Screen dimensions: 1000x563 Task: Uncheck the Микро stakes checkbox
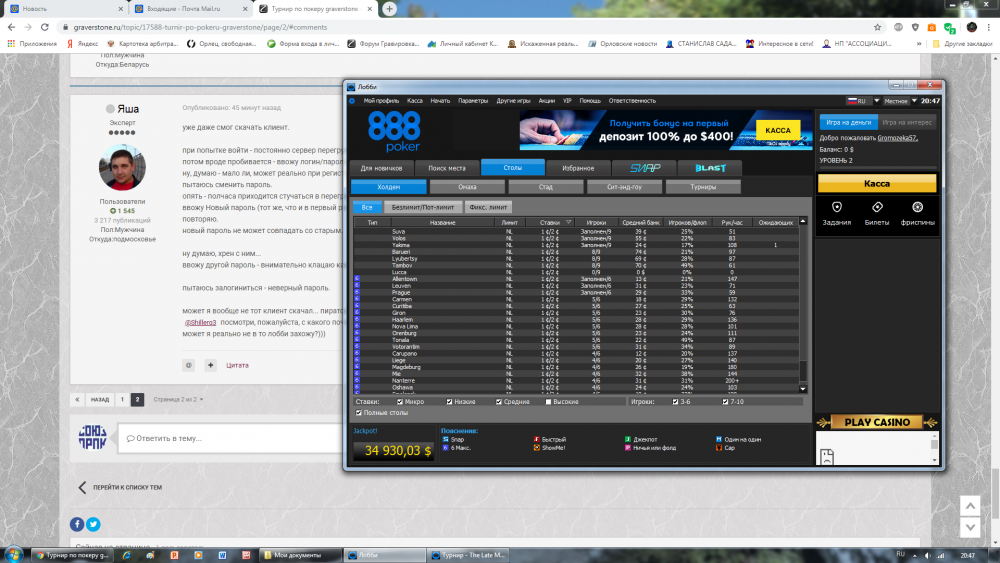tap(398, 402)
